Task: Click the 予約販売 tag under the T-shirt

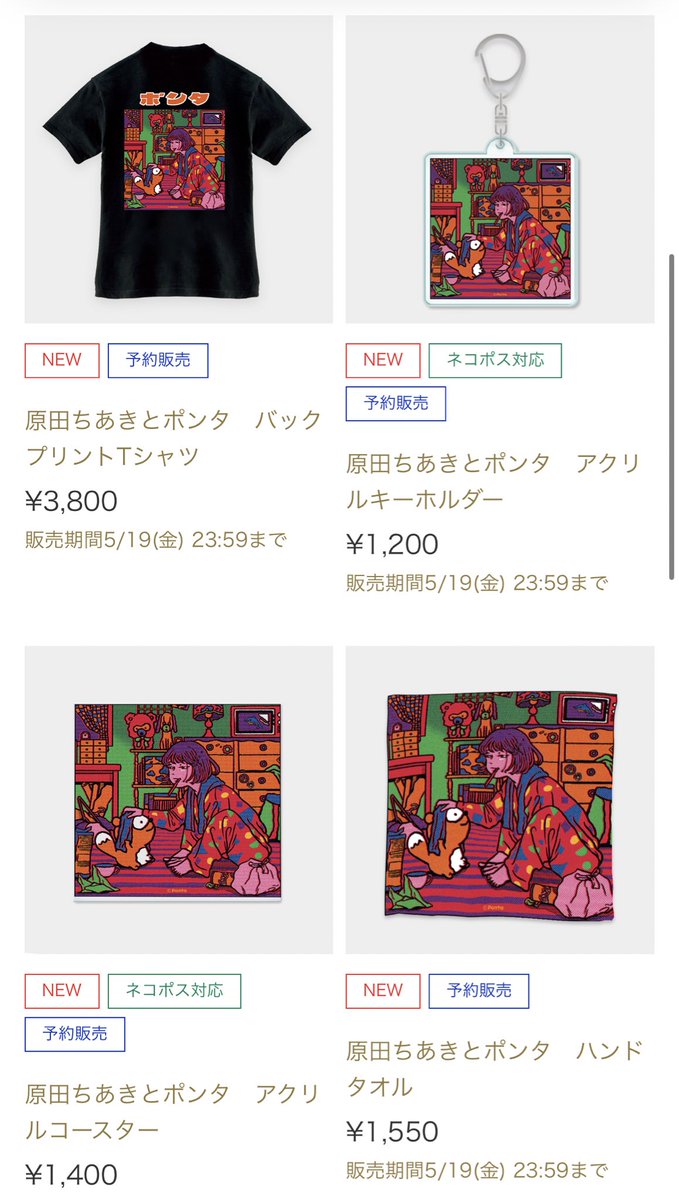Action: (x=158, y=360)
